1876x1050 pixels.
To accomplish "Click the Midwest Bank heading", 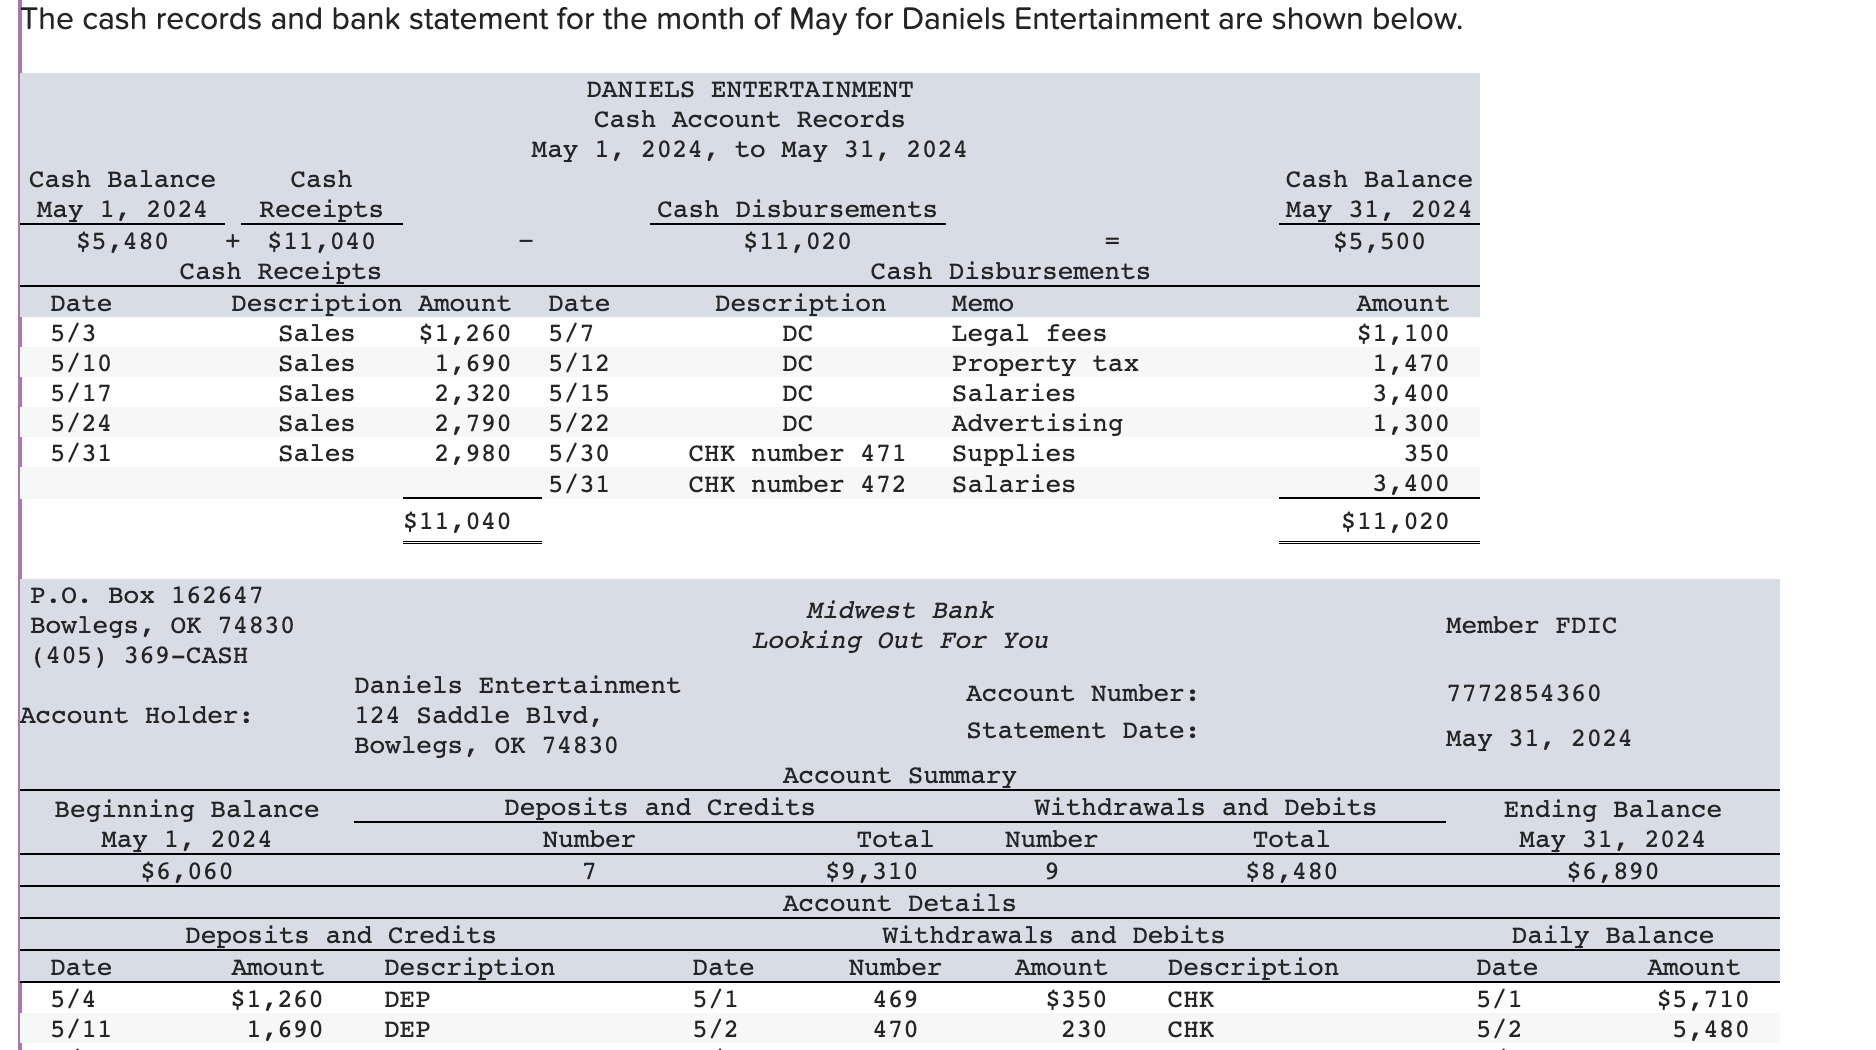I will pos(900,610).
